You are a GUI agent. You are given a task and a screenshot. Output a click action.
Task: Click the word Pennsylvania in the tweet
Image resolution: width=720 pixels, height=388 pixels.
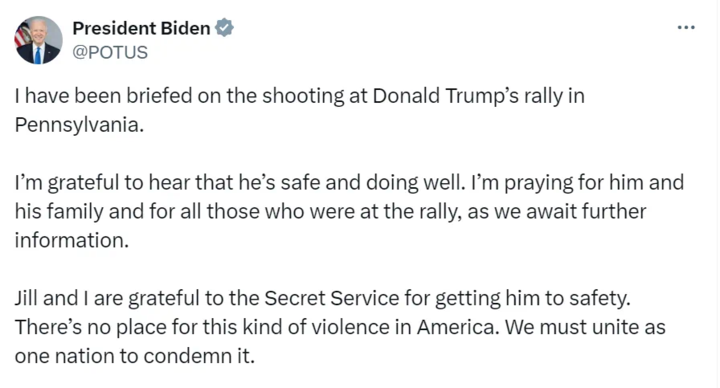[79, 125]
